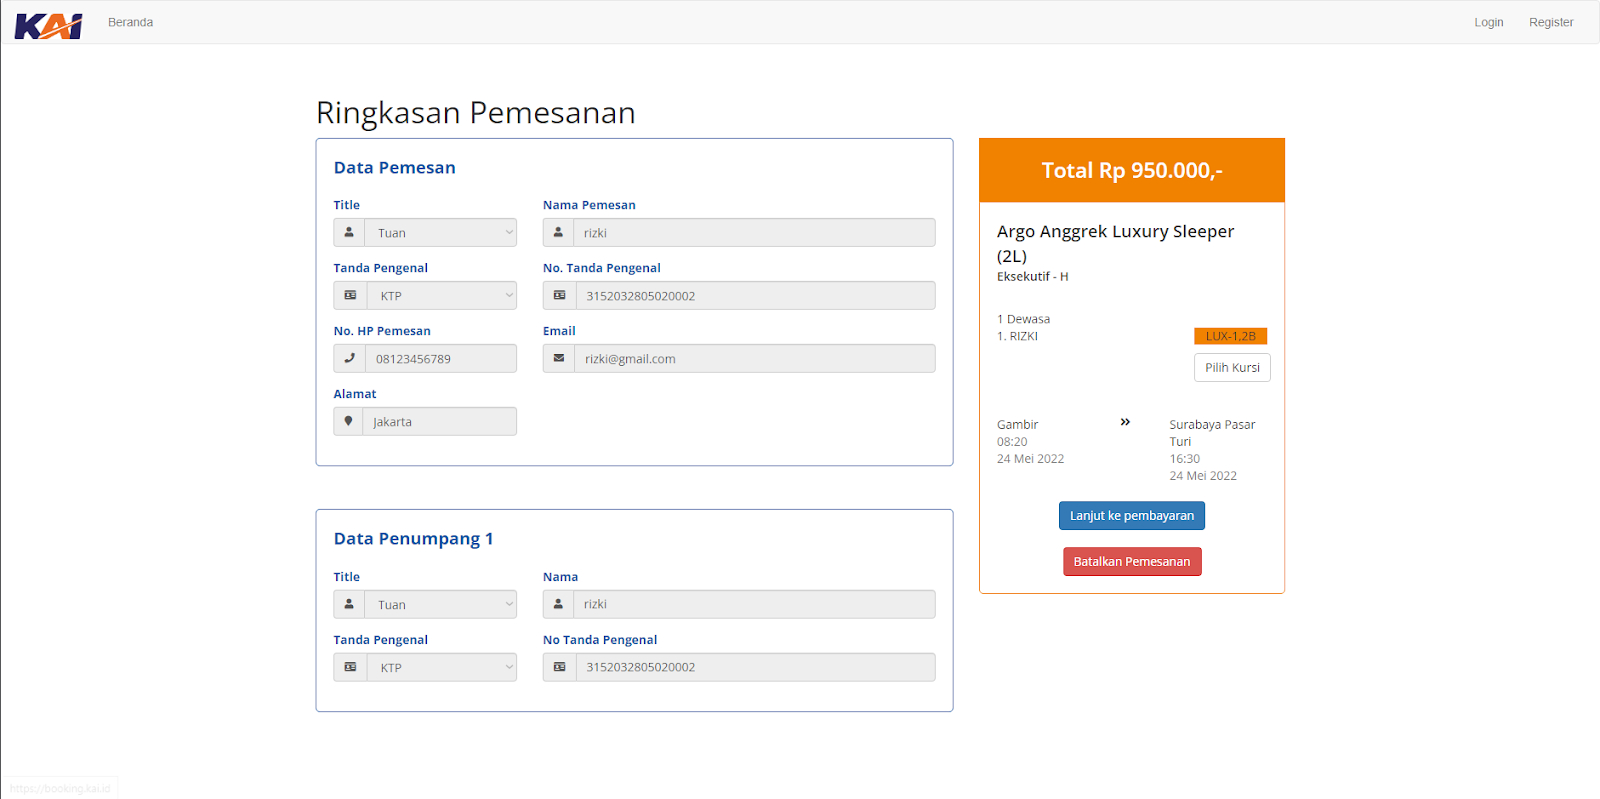
Task: Click the passenger Nama field containing rizki
Action: [x=754, y=604]
